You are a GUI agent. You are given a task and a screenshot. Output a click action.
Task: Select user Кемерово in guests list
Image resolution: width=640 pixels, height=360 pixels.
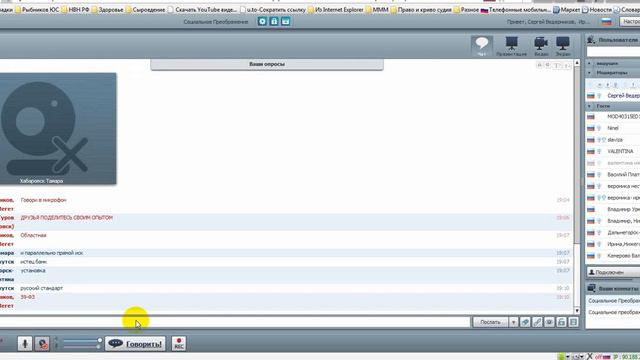(x=613, y=256)
